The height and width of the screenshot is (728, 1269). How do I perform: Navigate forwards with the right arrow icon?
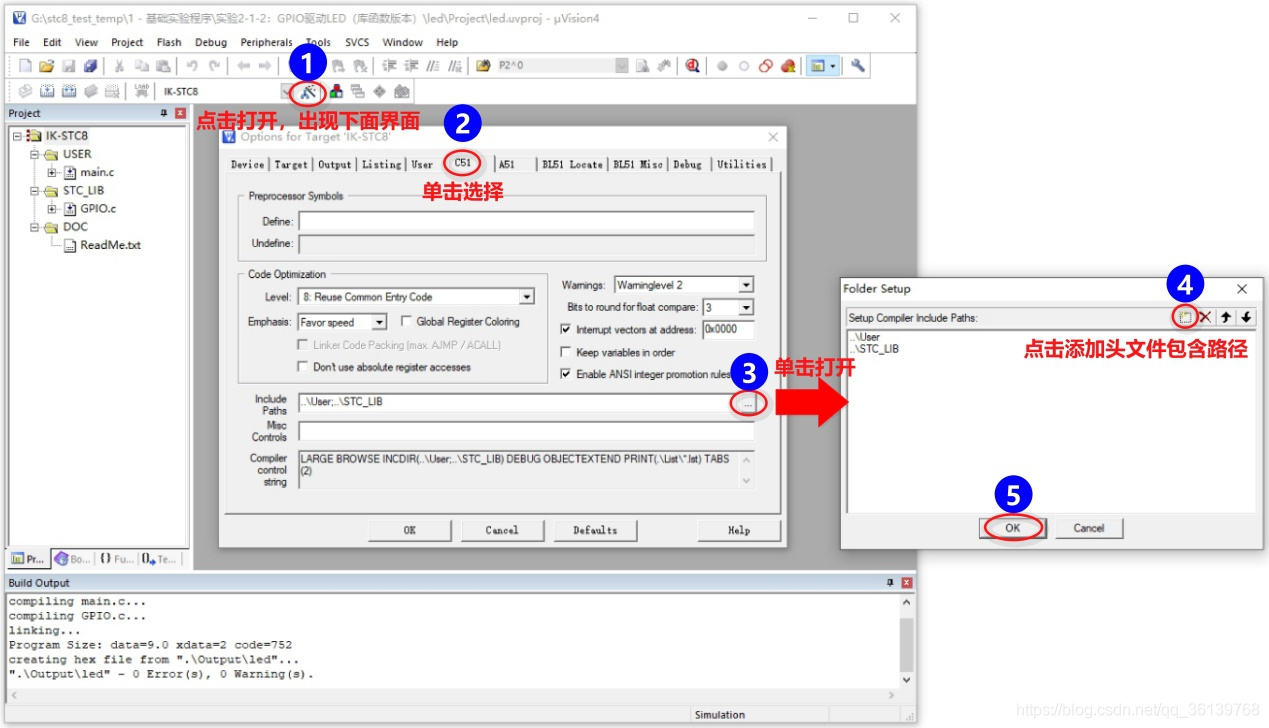click(x=265, y=66)
